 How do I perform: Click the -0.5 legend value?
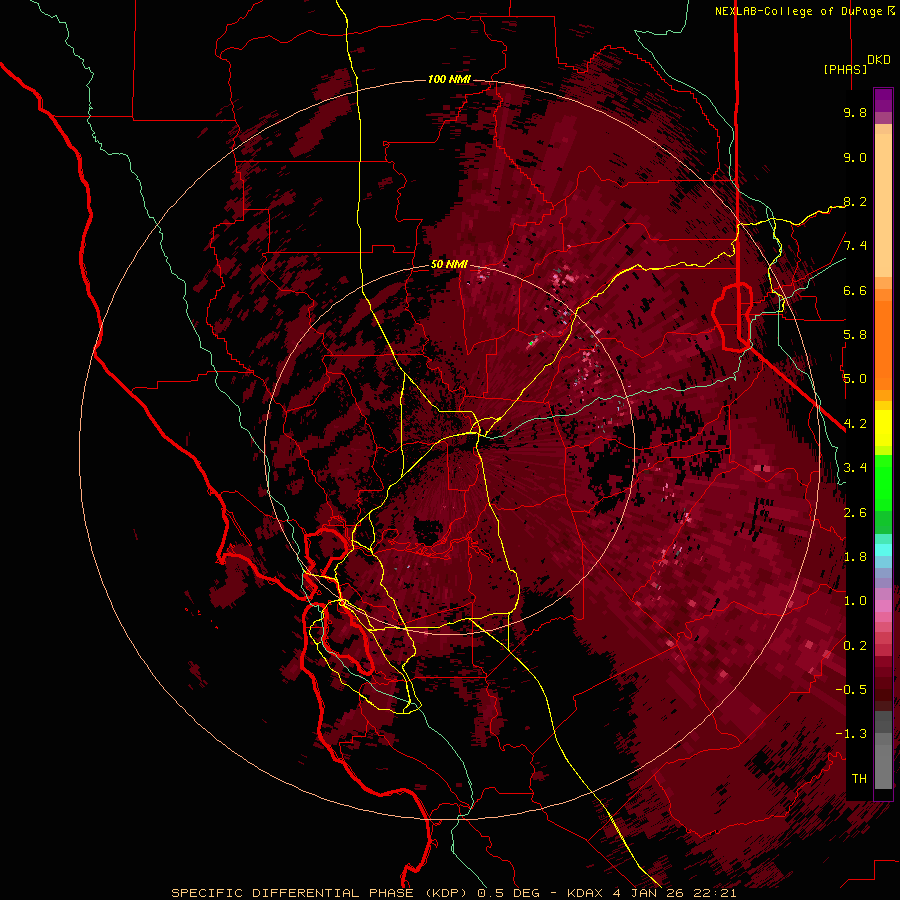pos(851,690)
